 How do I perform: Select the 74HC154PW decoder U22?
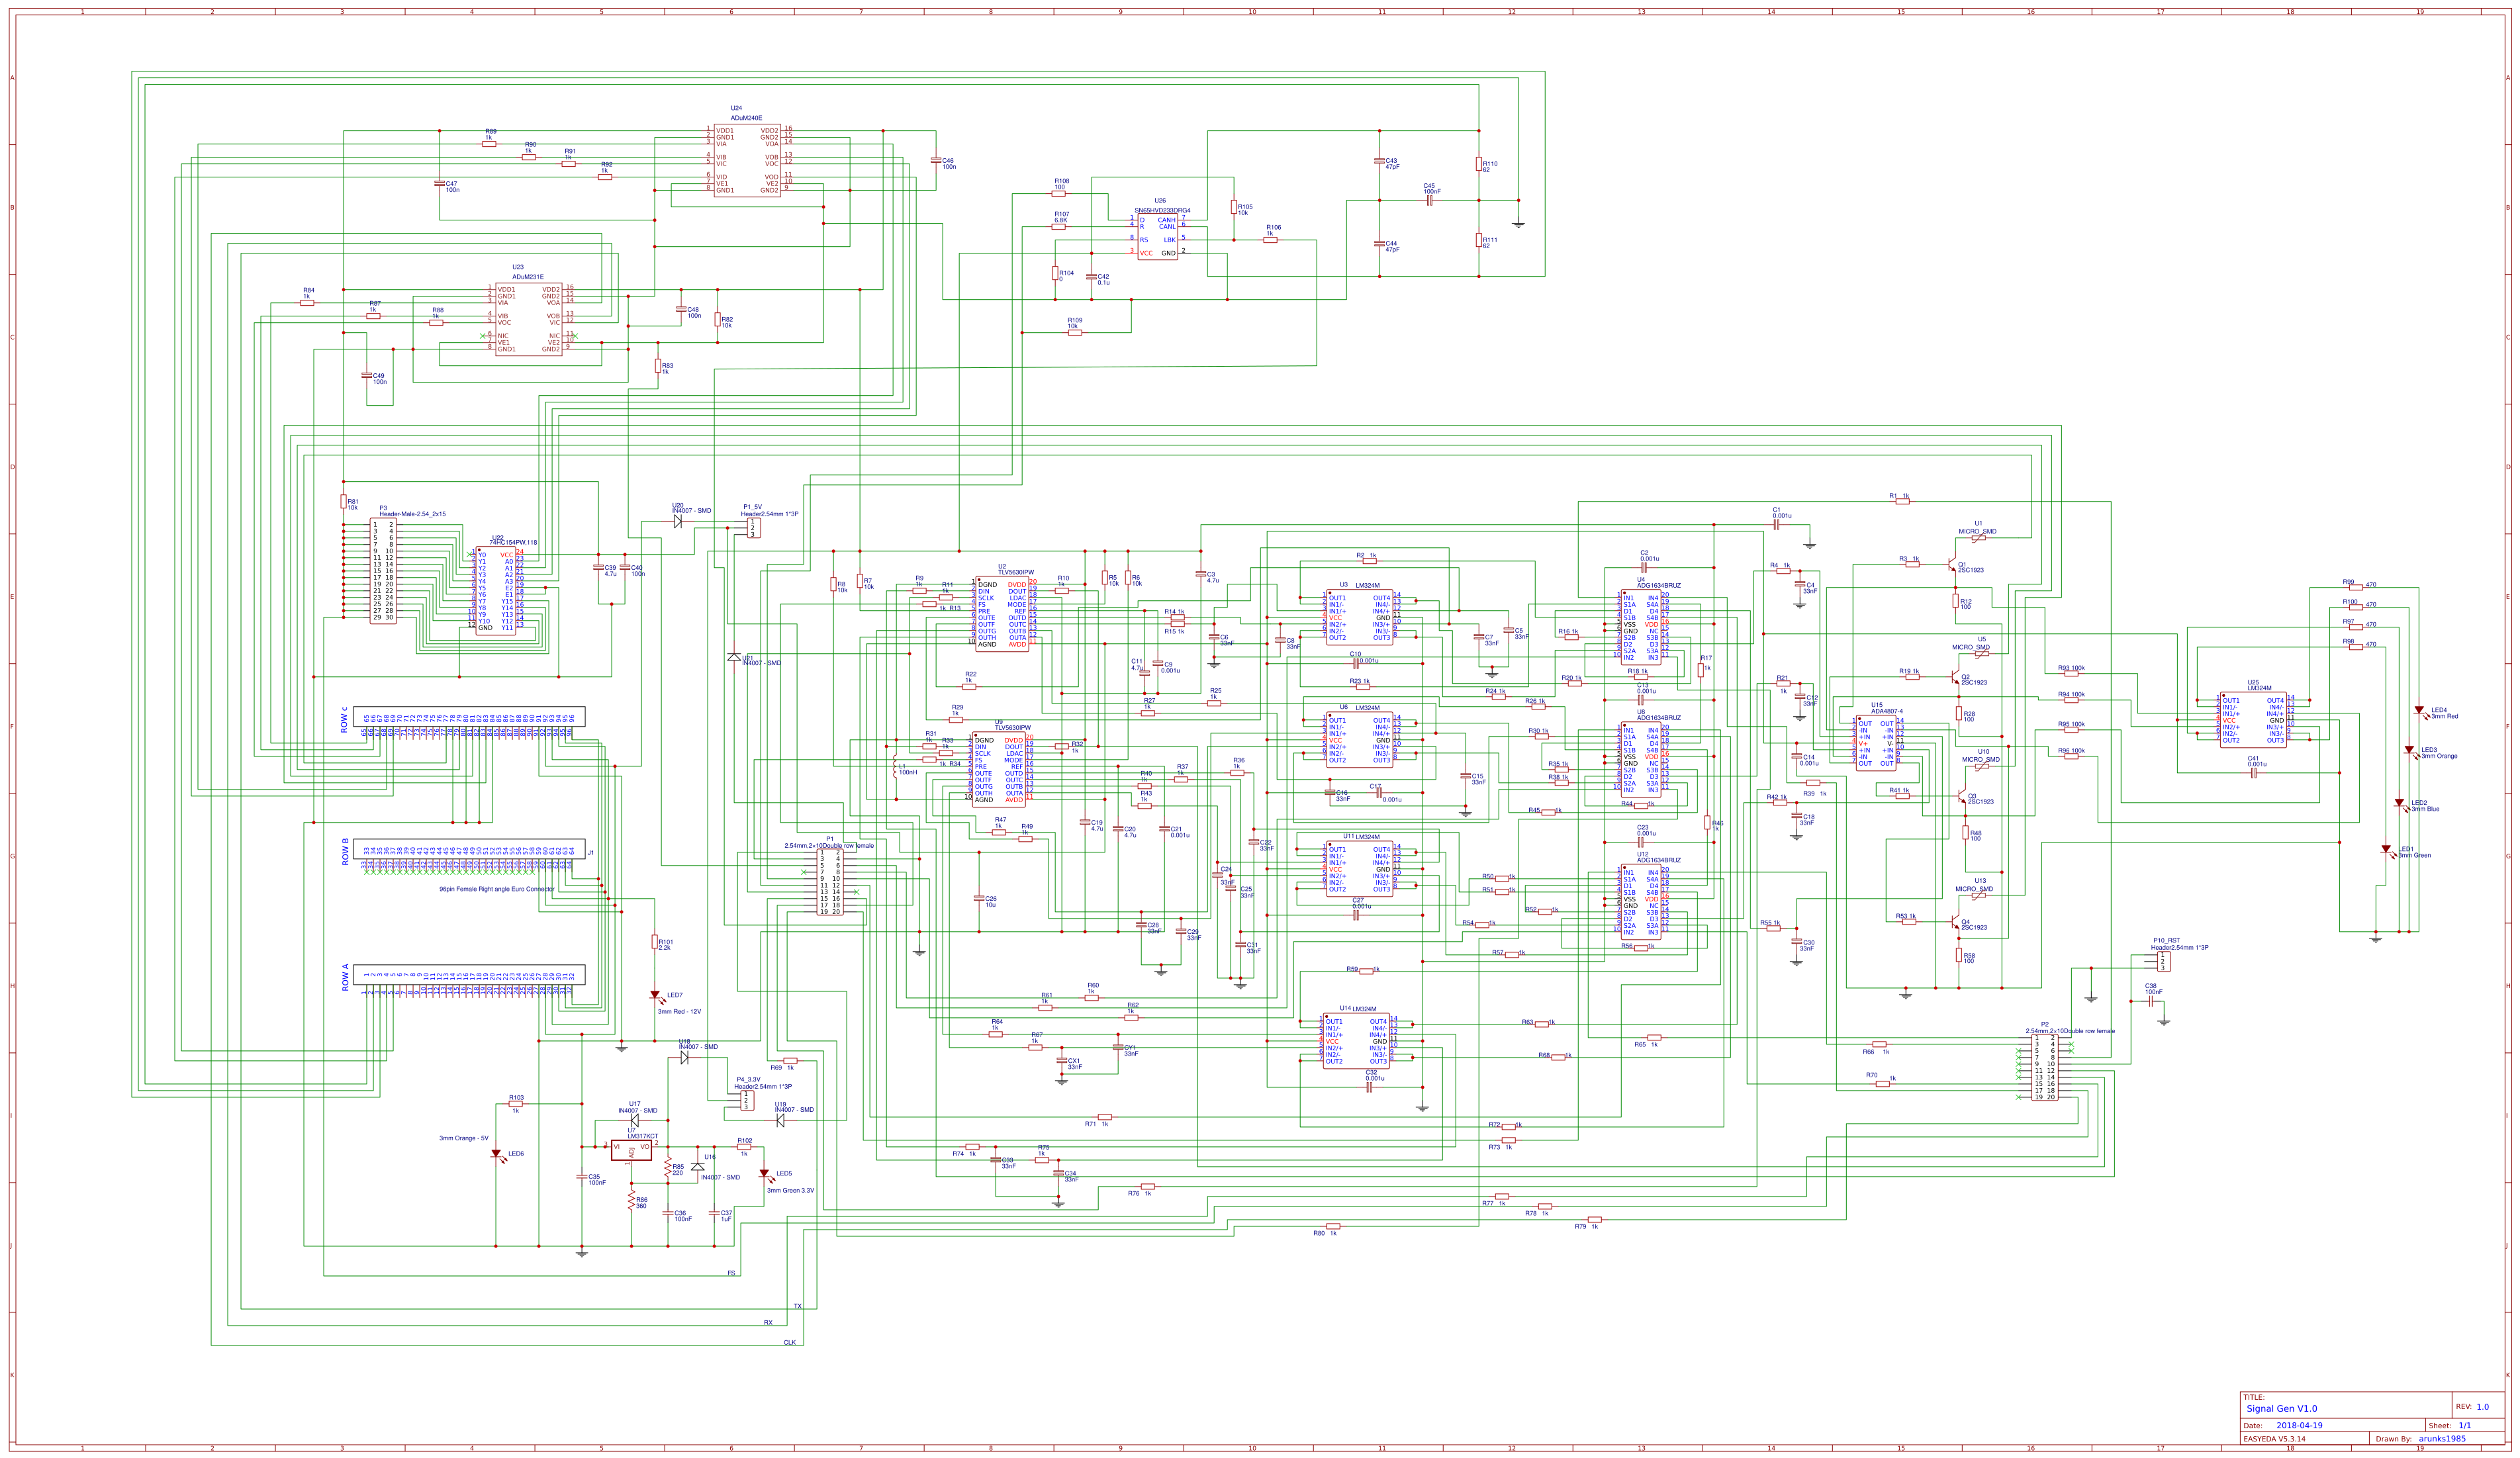tap(495, 590)
